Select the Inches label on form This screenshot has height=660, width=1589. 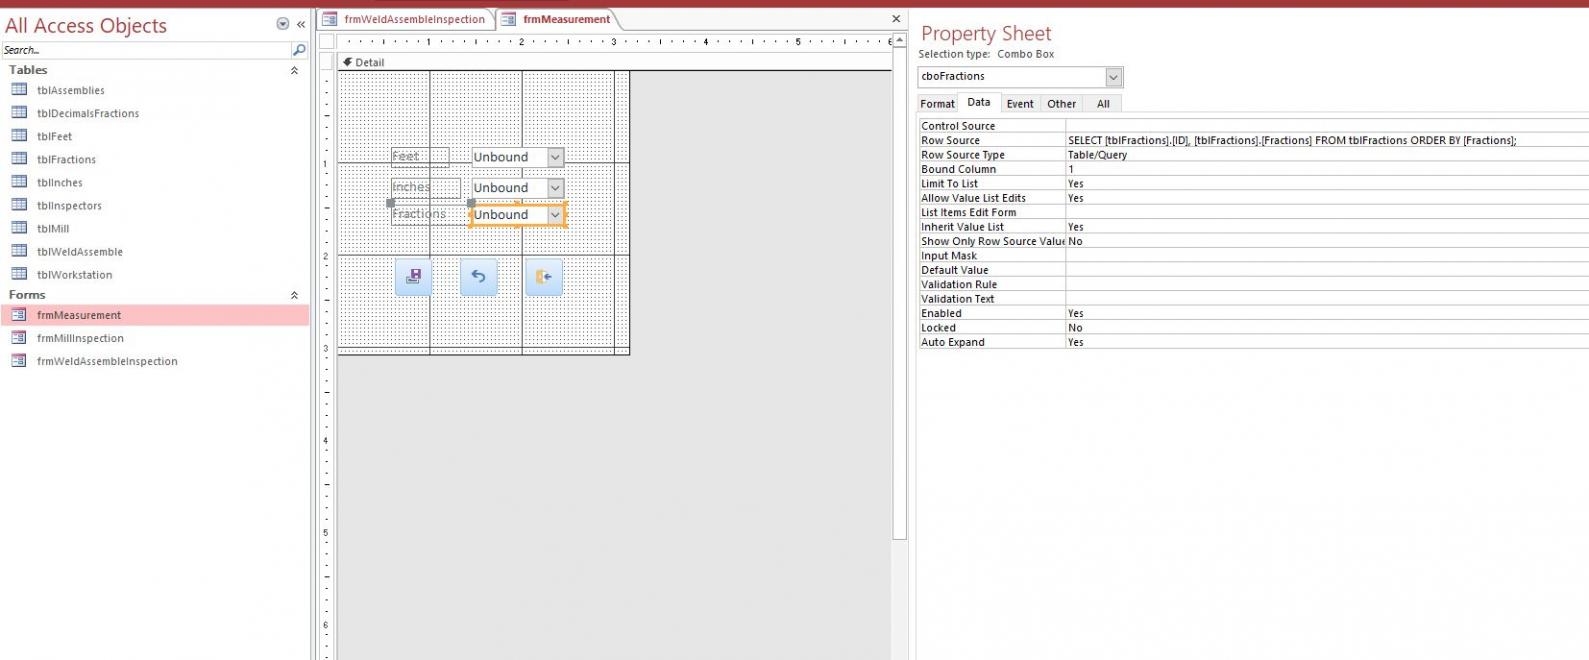(426, 188)
